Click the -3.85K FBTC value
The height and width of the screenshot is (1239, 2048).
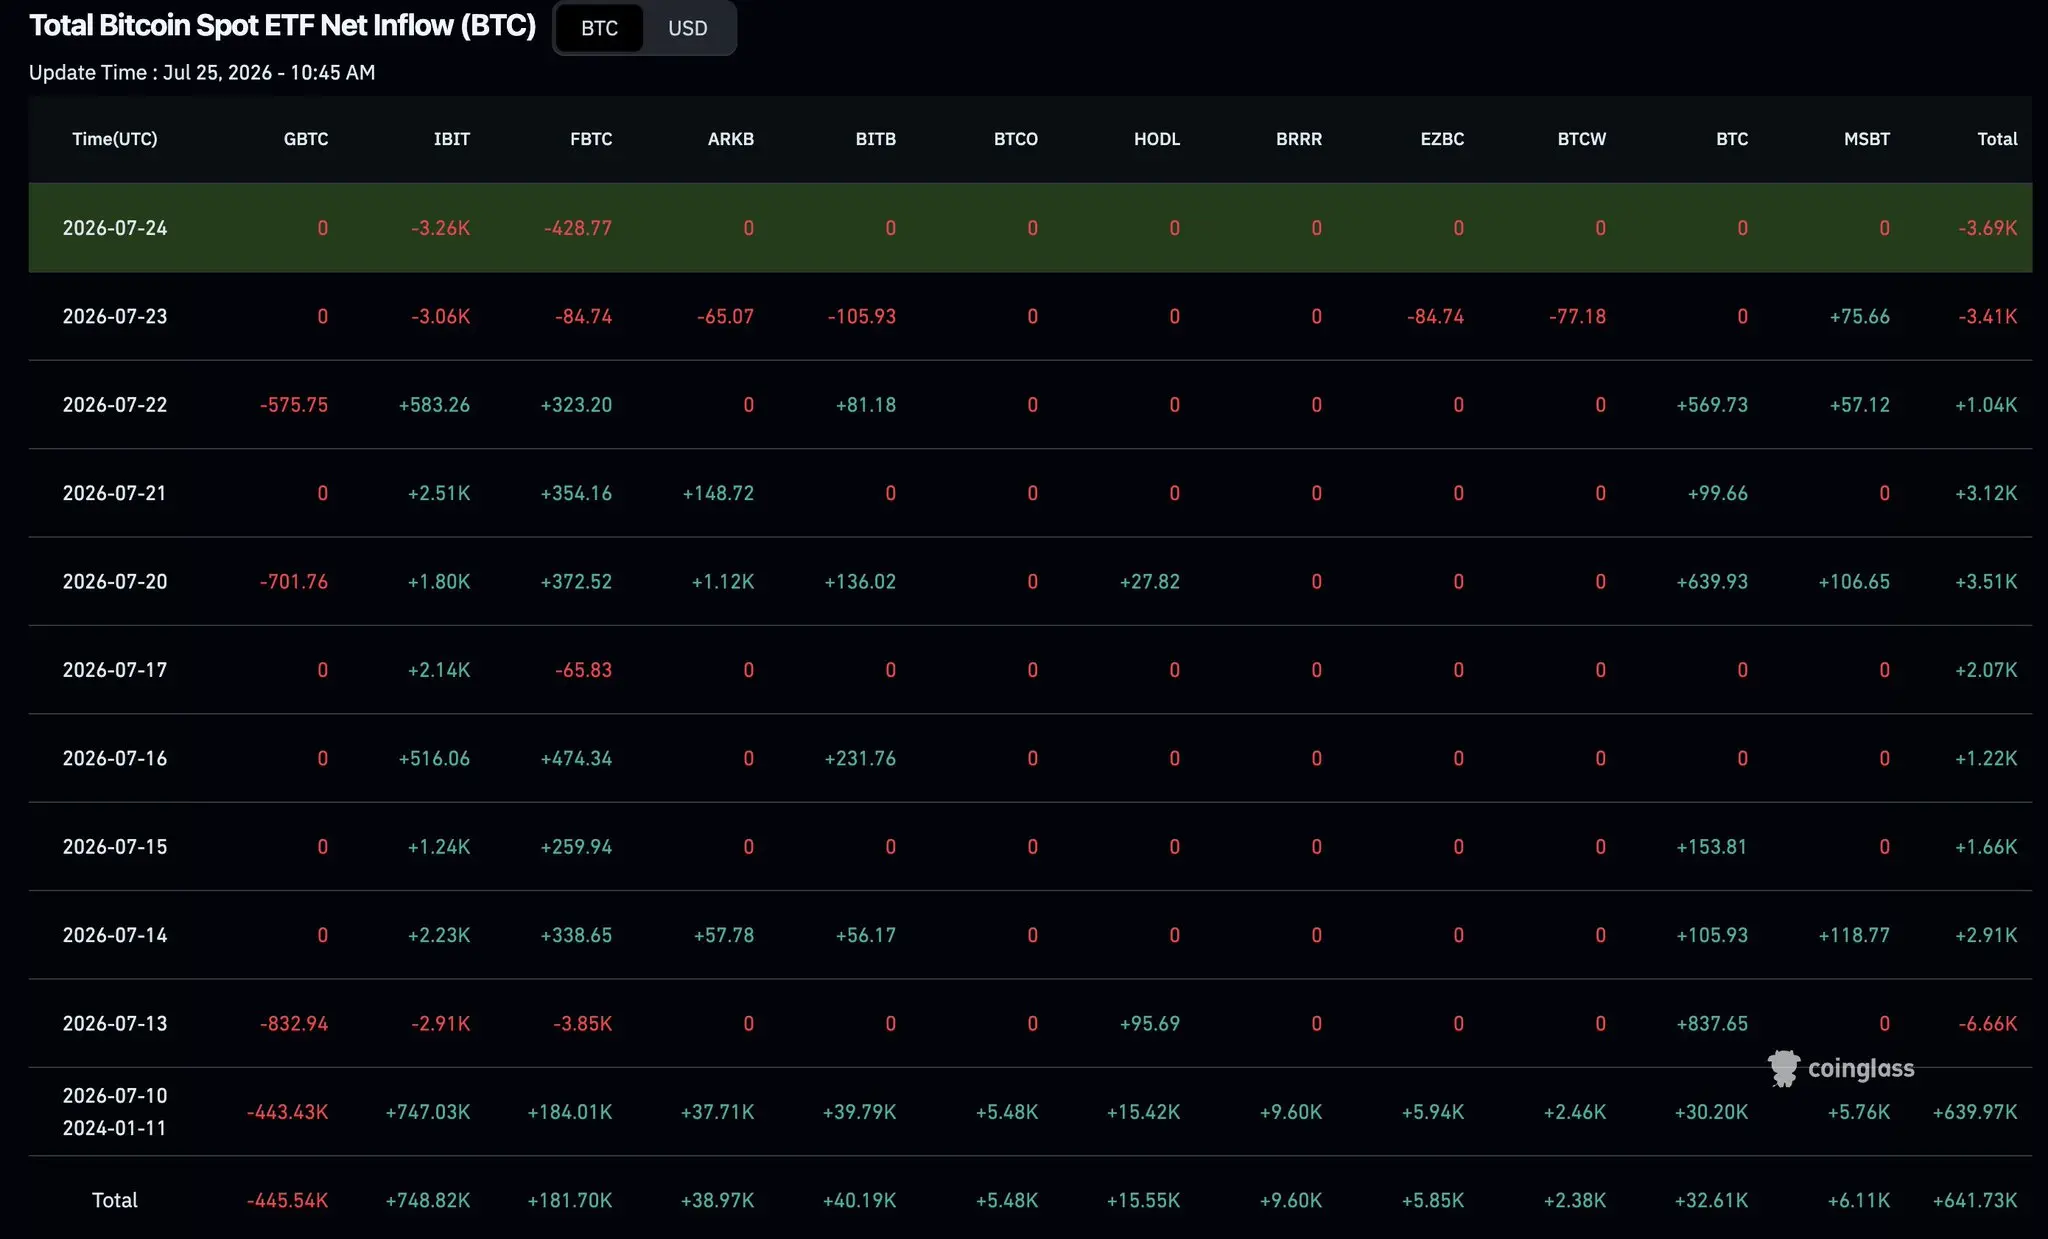click(583, 1023)
